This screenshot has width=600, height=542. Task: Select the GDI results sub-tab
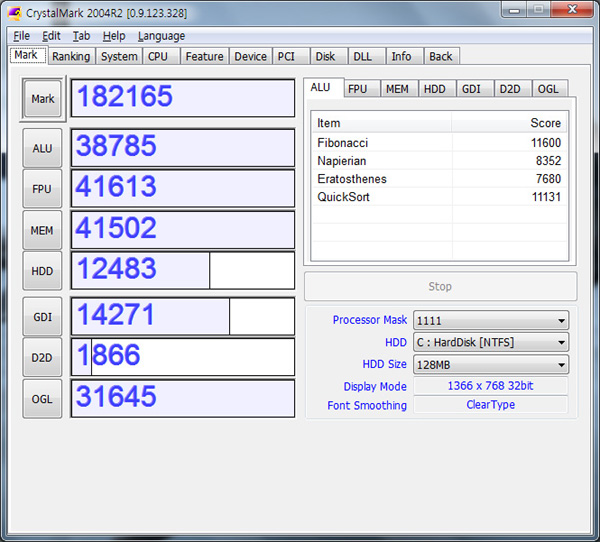(x=475, y=89)
